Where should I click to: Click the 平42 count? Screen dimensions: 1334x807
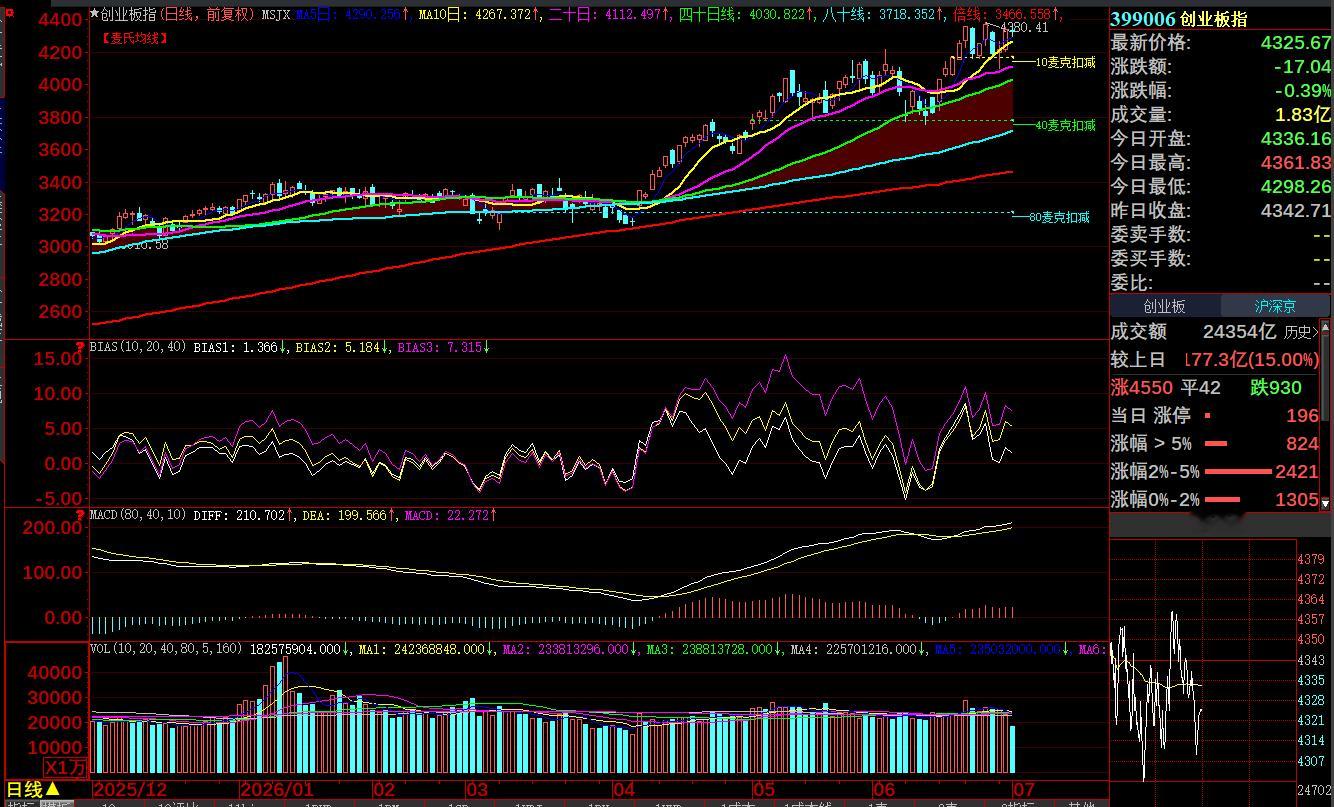tap(1200, 387)
